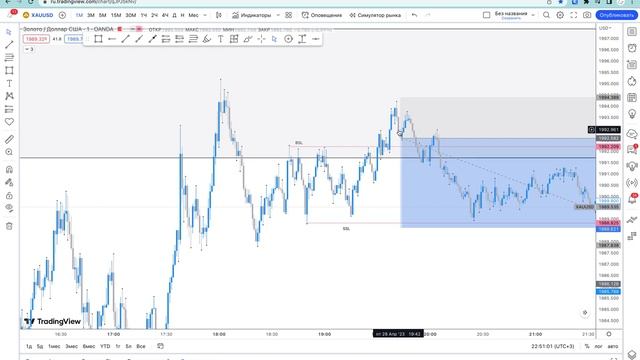Open quick search magnifier in top bar

[x=546, y=15]
